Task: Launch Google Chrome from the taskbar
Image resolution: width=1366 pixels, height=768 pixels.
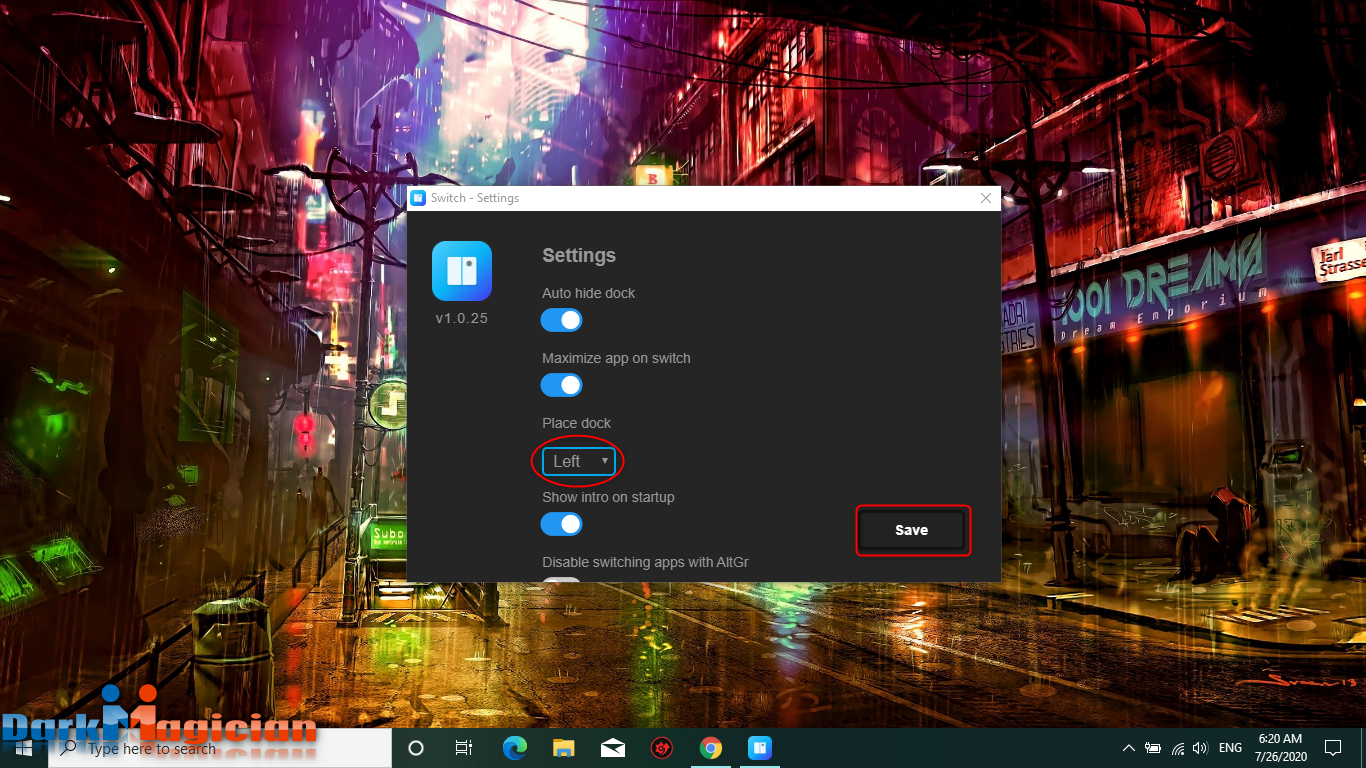Action: [711, 748]
